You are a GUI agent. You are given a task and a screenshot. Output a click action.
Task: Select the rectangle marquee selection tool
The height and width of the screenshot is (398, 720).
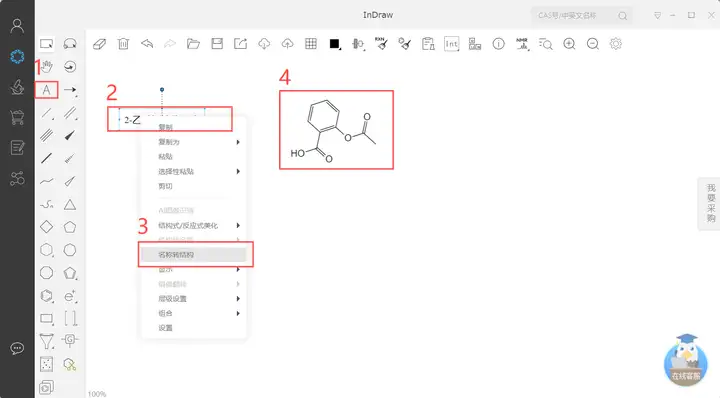click(x=46, y=44)
